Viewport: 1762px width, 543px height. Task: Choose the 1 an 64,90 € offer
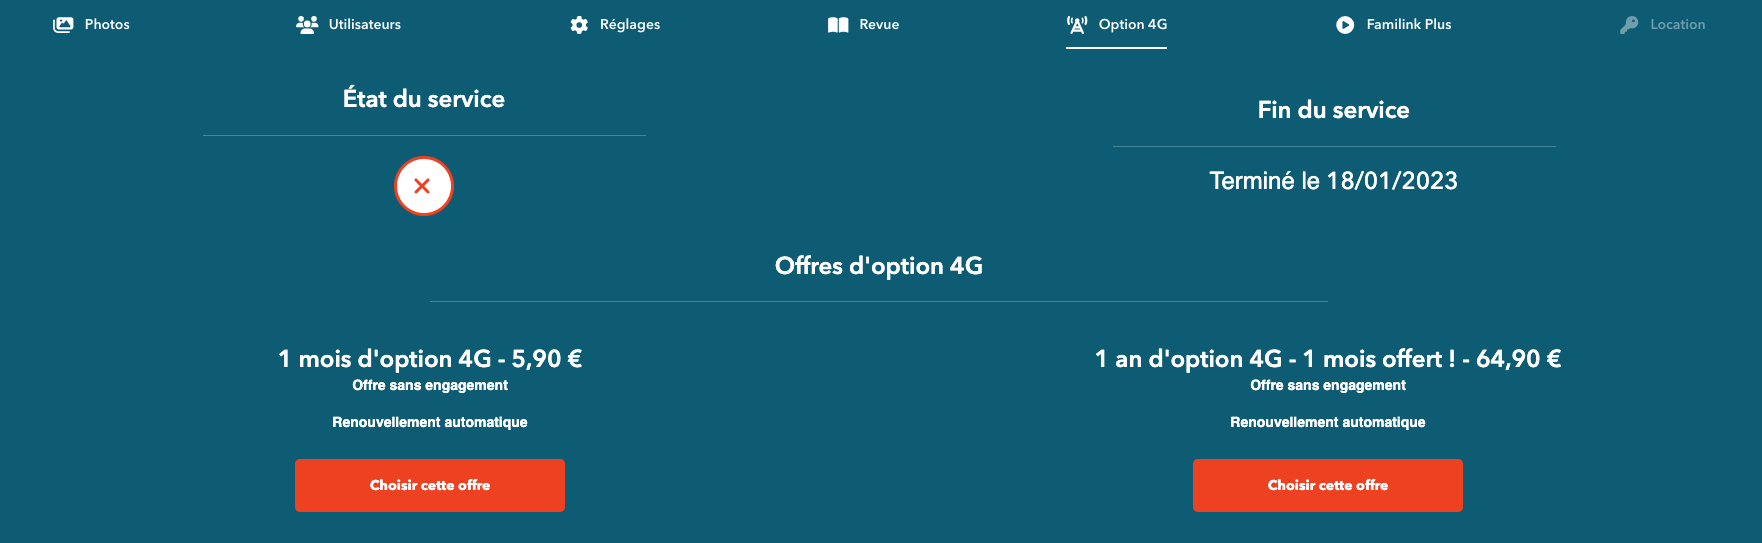coord(1328,485)
